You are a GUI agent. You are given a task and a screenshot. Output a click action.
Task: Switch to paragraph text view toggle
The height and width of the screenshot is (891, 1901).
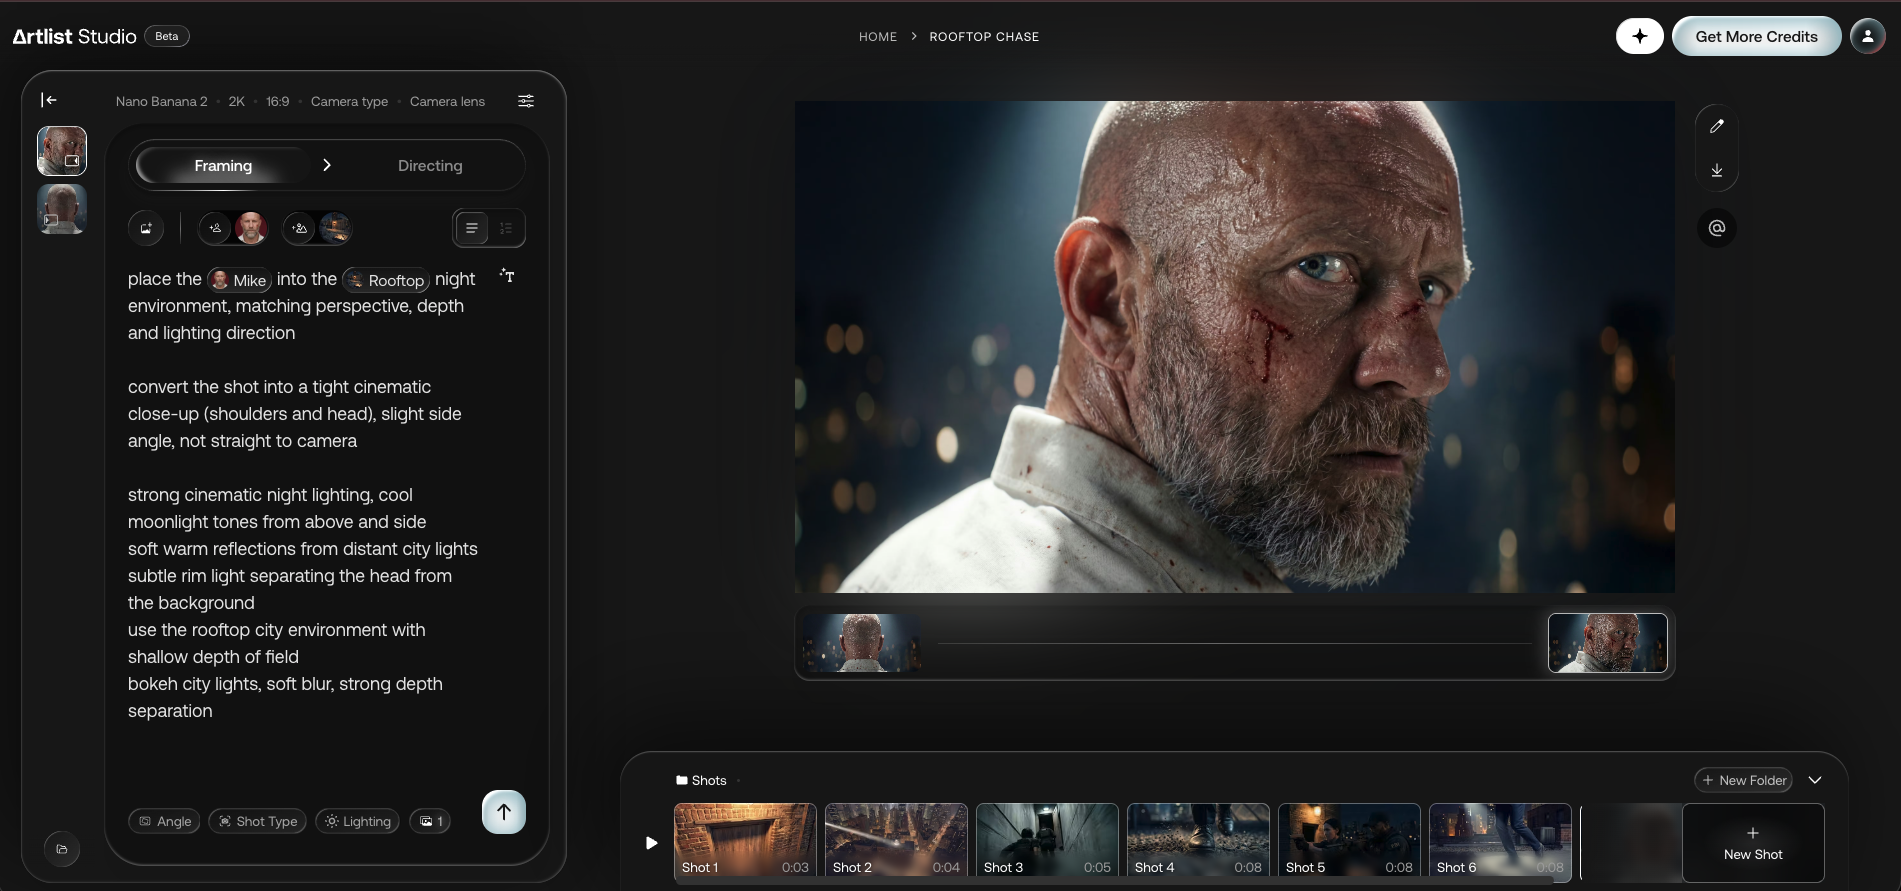coord(472,228)
